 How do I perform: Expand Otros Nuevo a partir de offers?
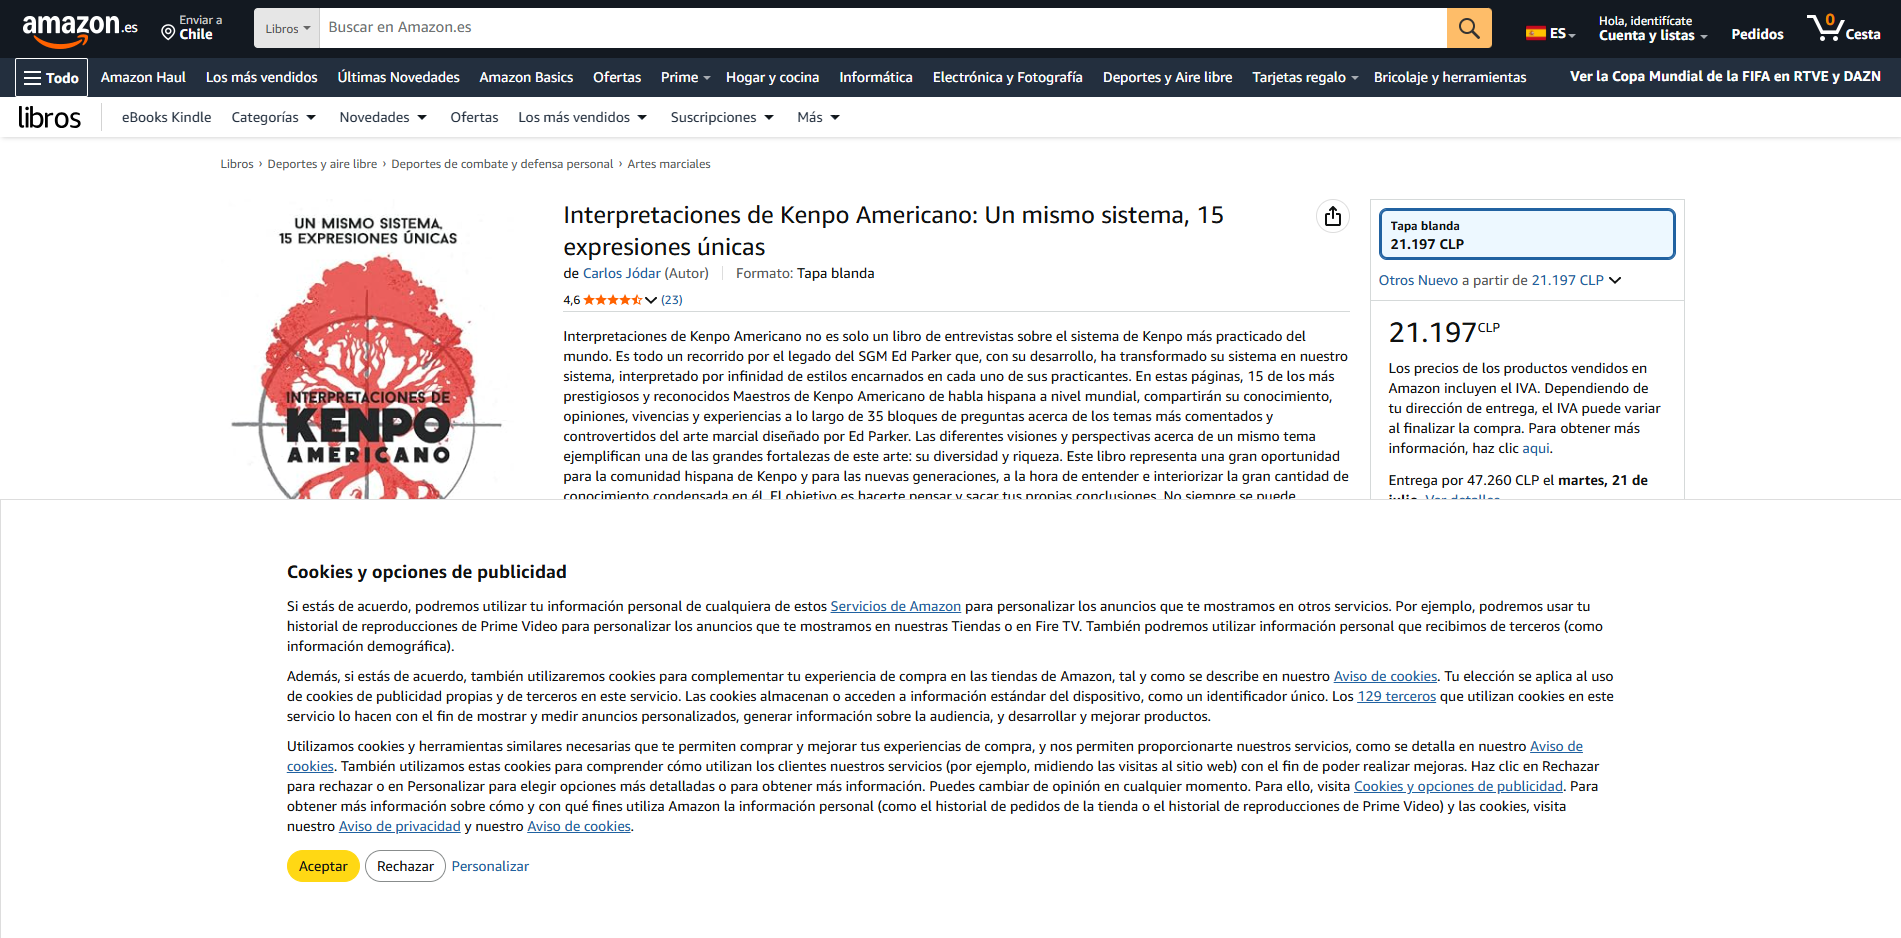pos(1500,280)
